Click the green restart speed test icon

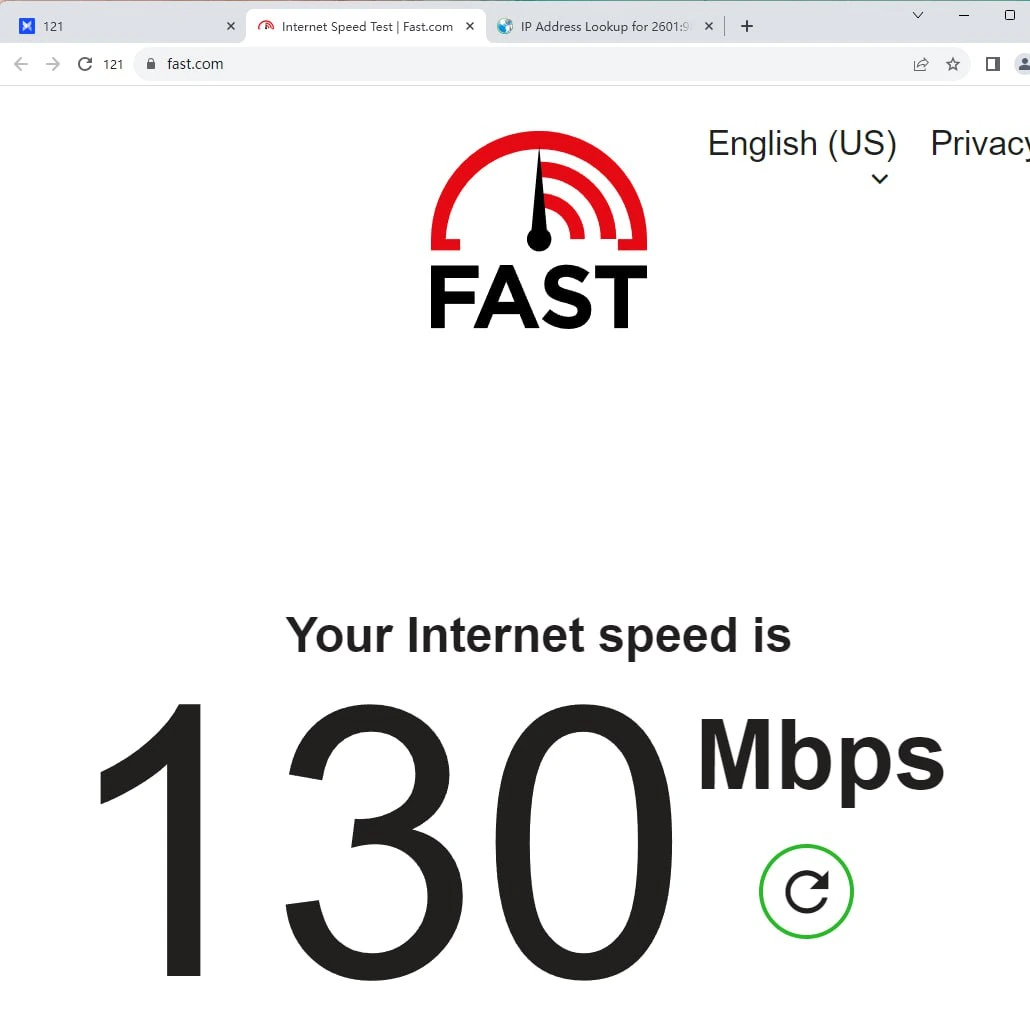[806, 891]
